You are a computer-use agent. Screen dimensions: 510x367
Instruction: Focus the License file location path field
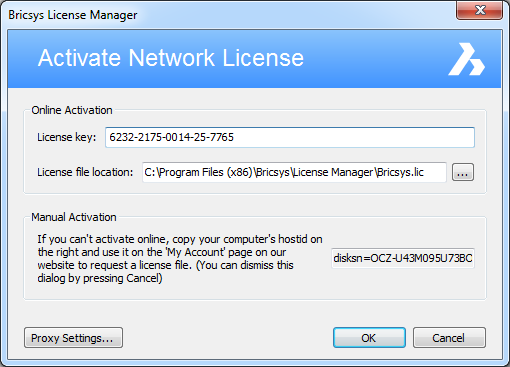tap(294, 172)
